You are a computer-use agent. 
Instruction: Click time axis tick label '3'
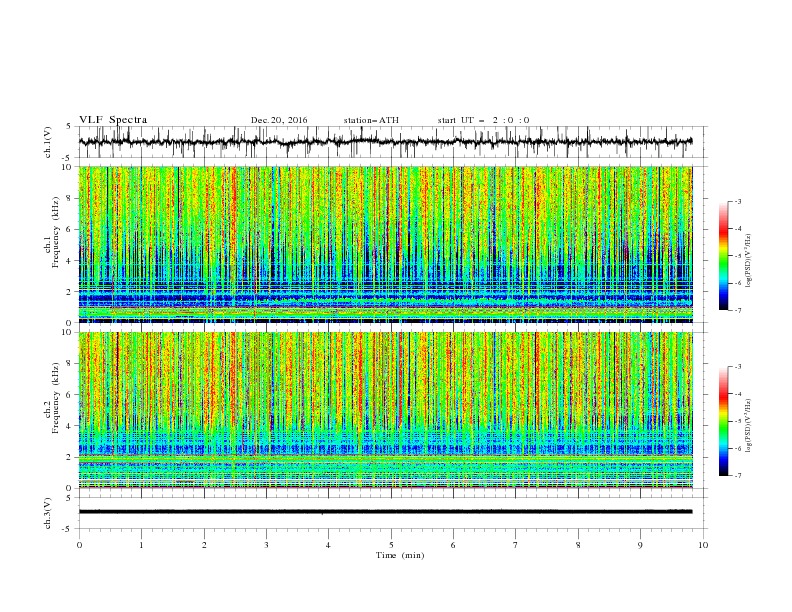point(266,545)
